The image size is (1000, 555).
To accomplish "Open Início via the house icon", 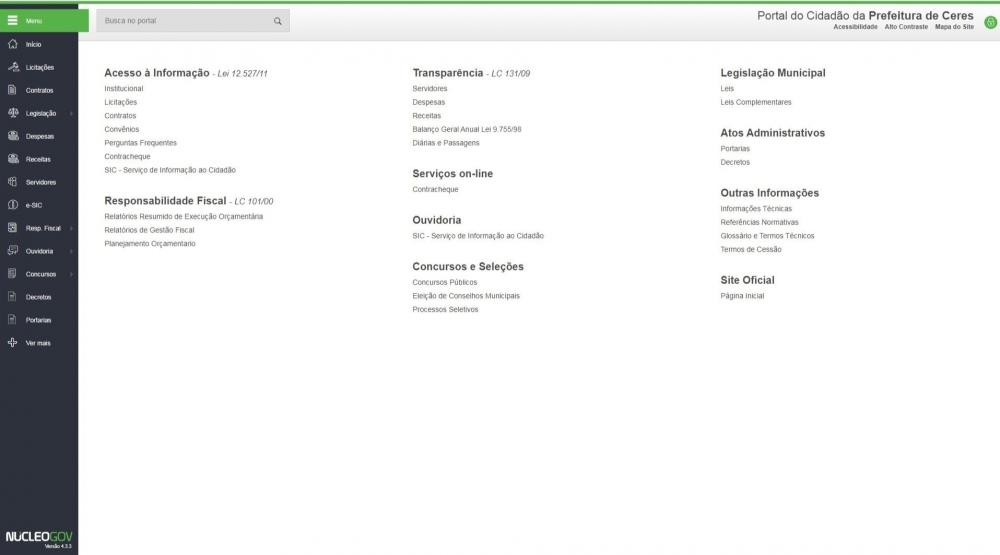I will tap(12, 44).
